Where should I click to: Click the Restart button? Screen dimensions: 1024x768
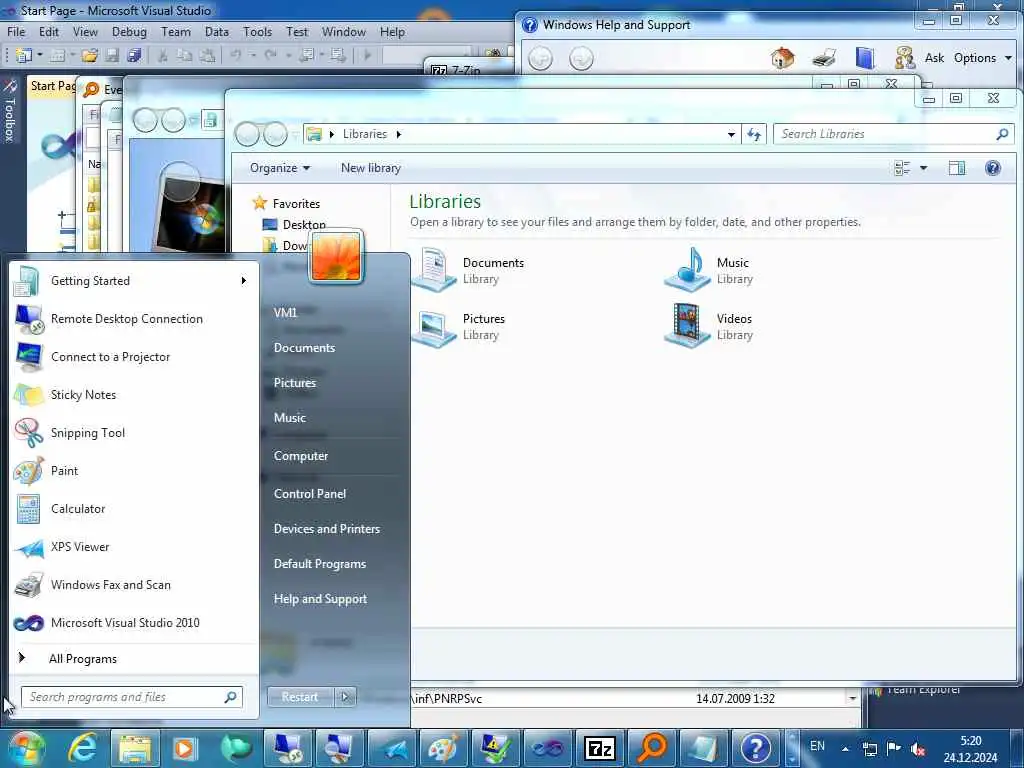(300, 697)
